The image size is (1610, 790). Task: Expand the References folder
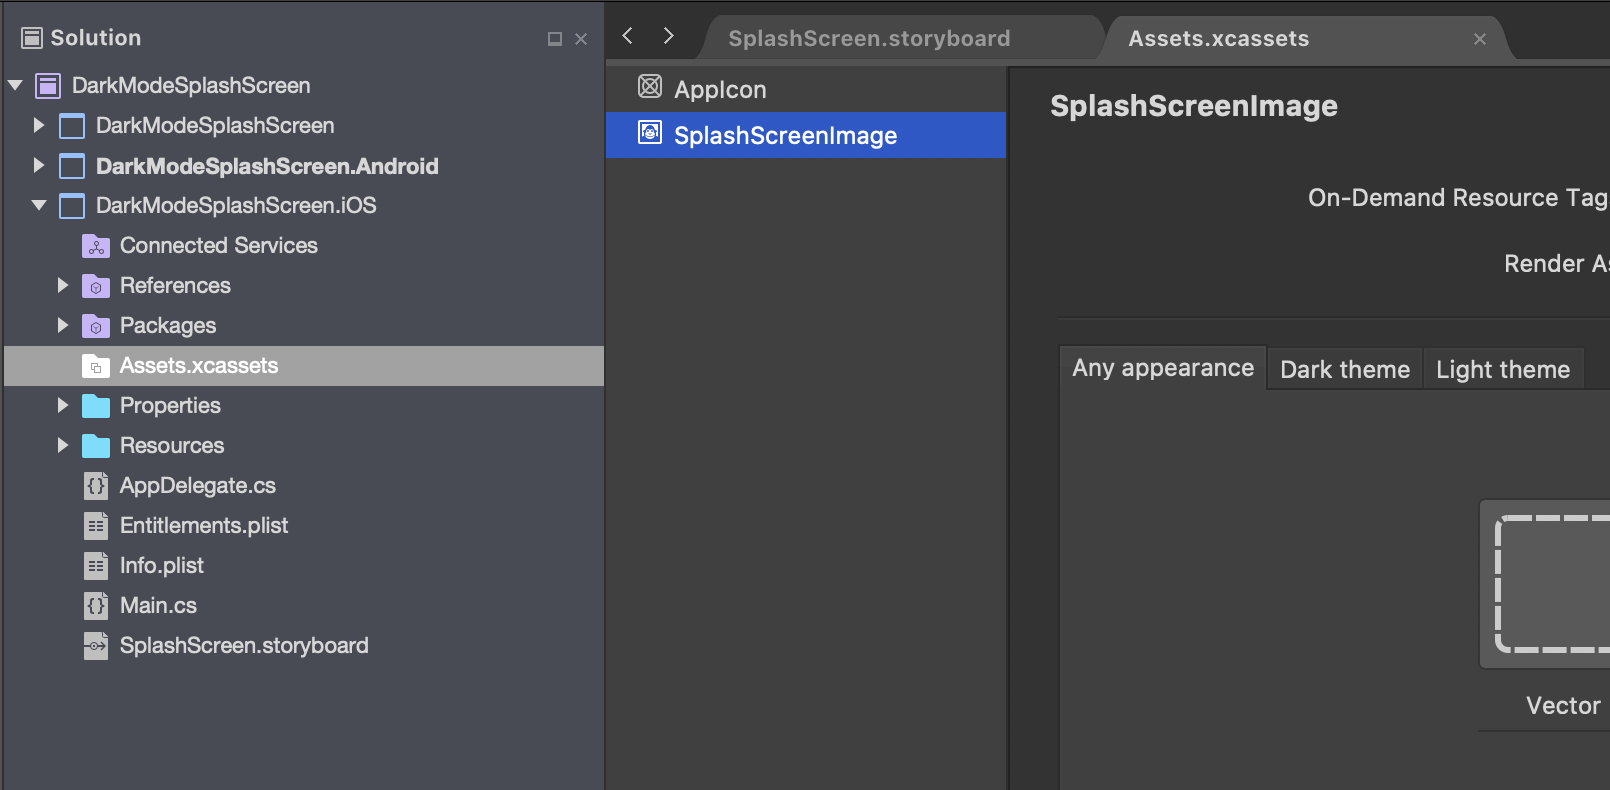coord(63,285)
